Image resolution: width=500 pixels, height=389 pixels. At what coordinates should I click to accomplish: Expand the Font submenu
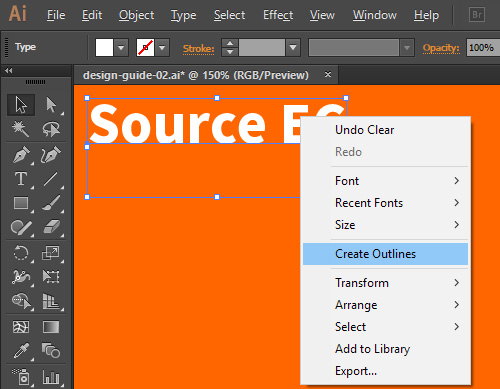click(385, 181)
